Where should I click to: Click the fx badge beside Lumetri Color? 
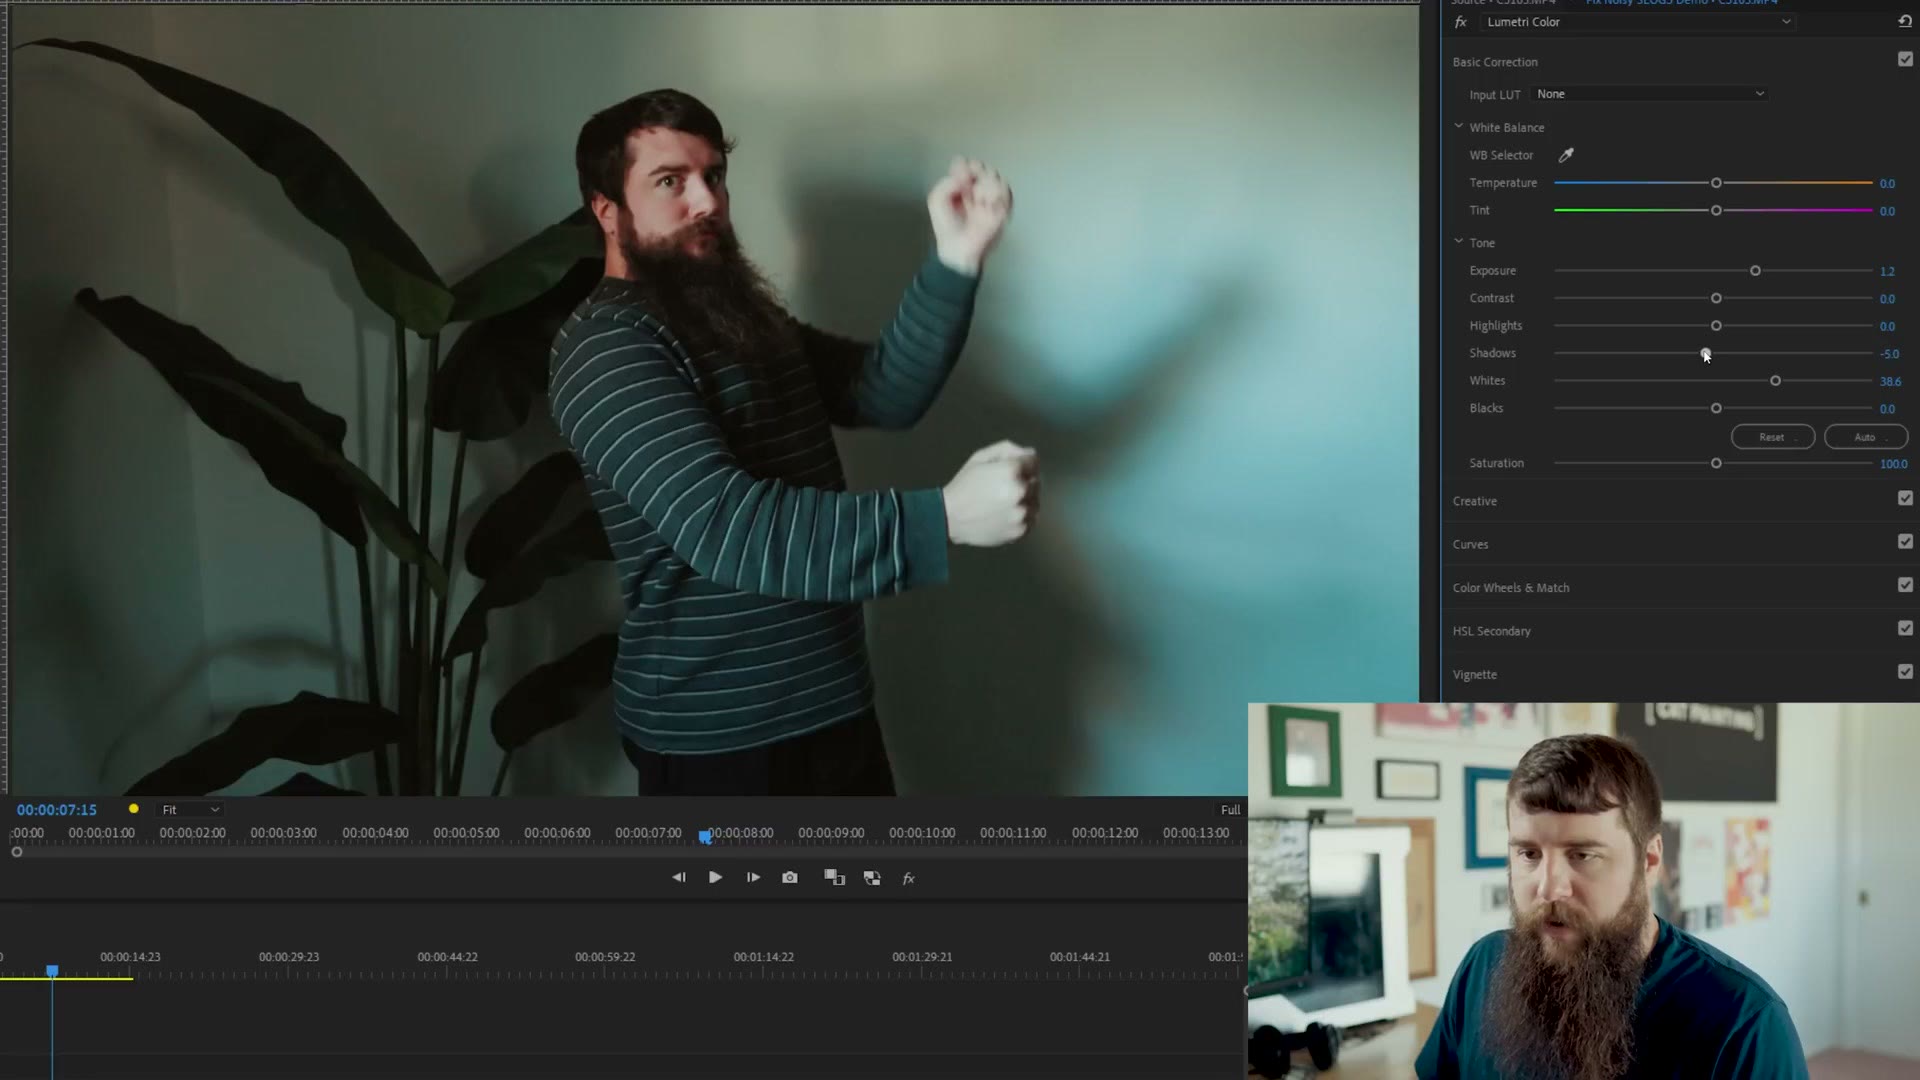[1461, 22]
